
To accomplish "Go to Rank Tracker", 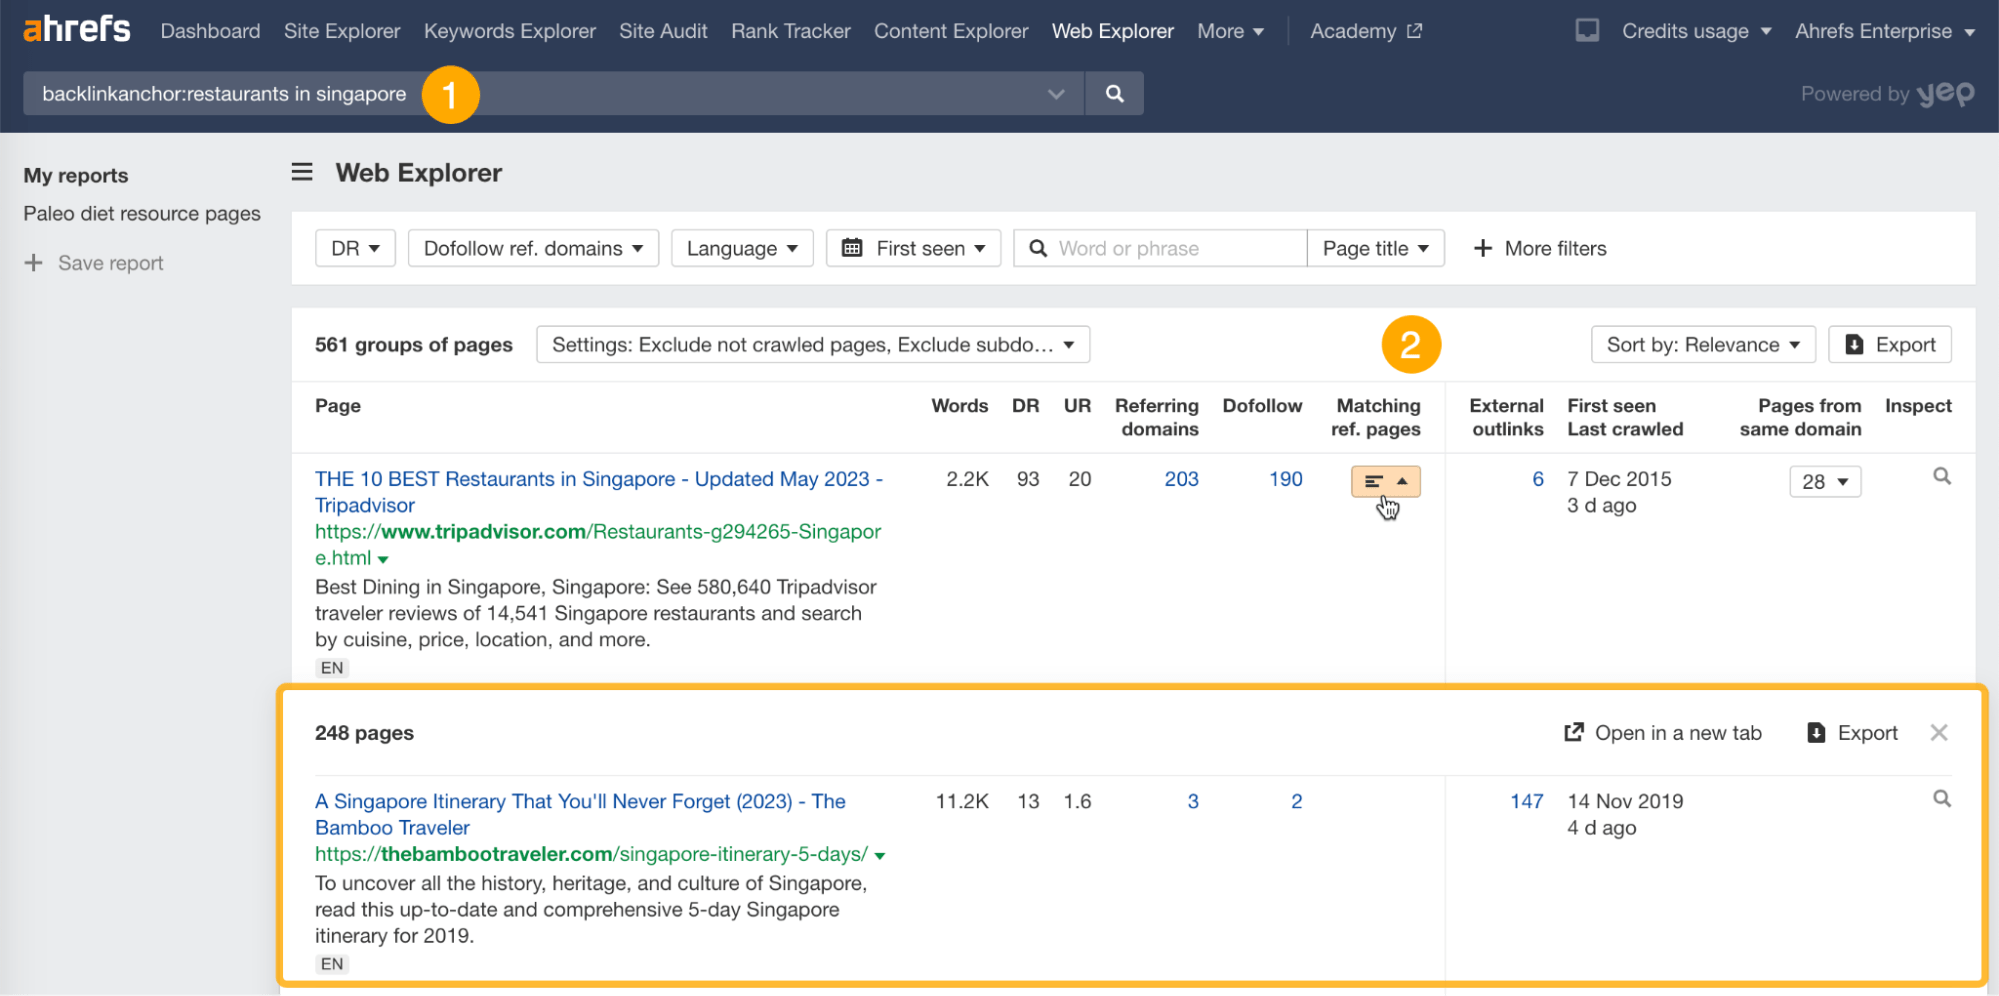I will [790, 31].
